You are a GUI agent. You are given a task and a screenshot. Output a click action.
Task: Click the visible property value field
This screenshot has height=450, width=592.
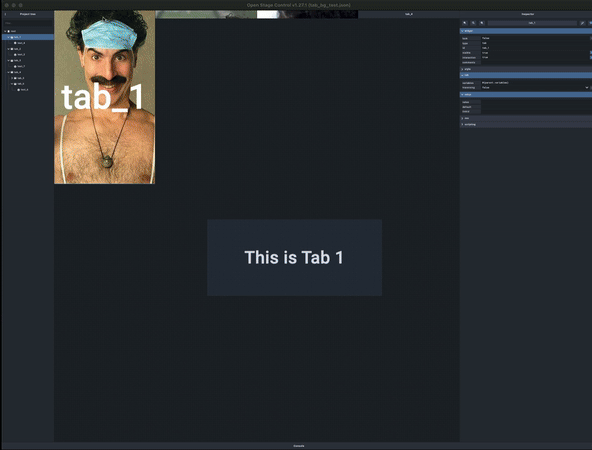coord(535,53)
